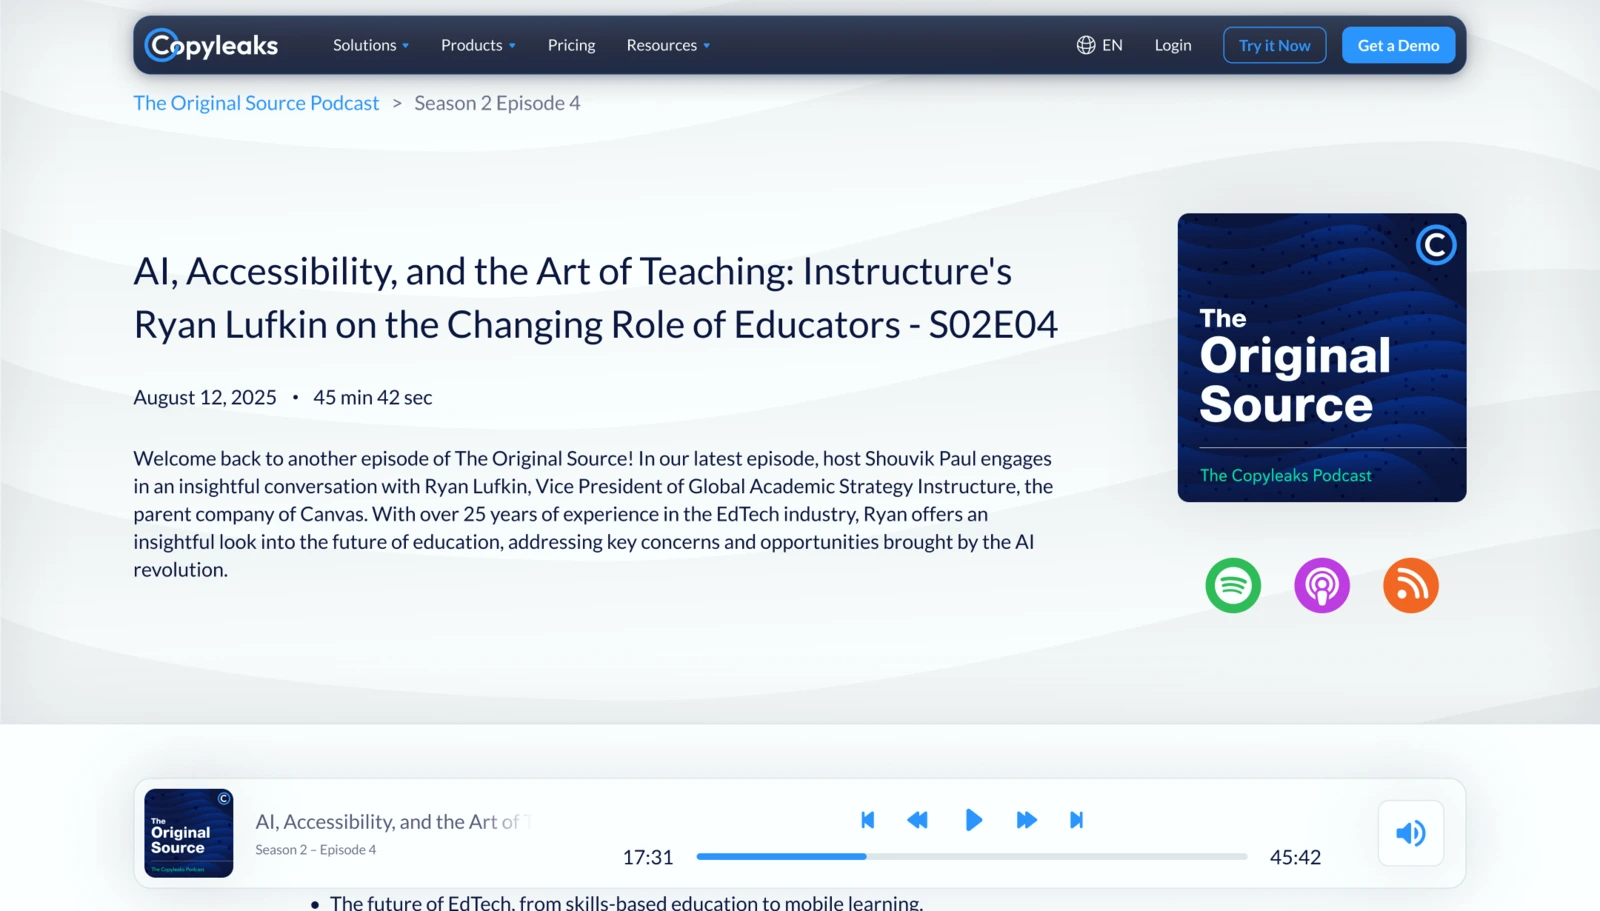The height and width of the screenshot is (911, 1600).
Task: Click the Try it Now button
Action: (1274, 45)
